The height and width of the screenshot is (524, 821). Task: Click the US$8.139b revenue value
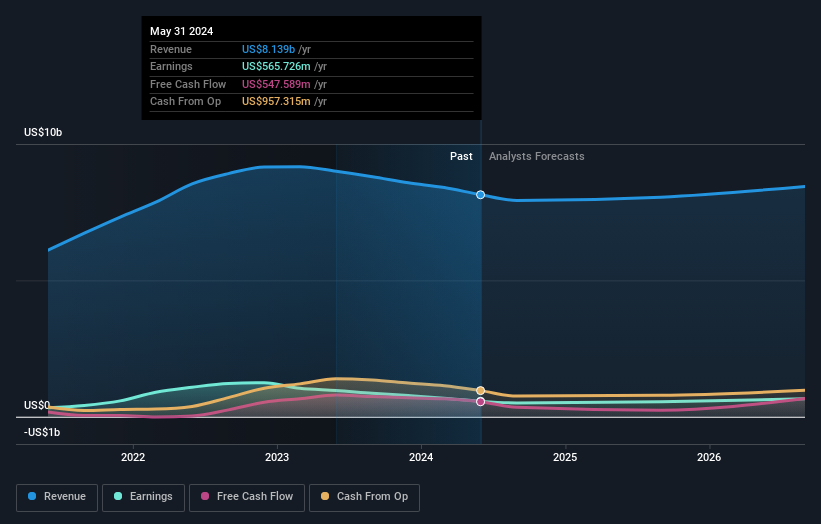(269, 49)
